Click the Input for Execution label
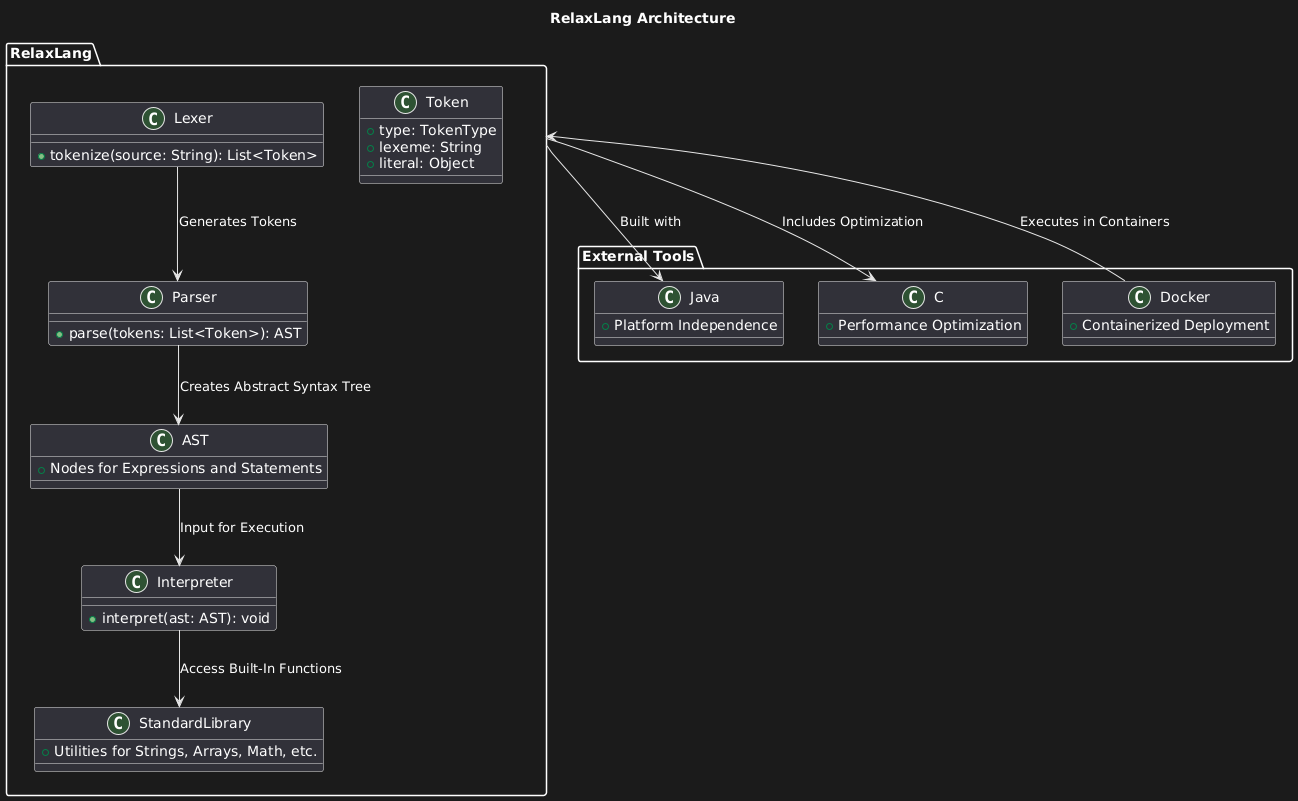 [x=242, y=527]
